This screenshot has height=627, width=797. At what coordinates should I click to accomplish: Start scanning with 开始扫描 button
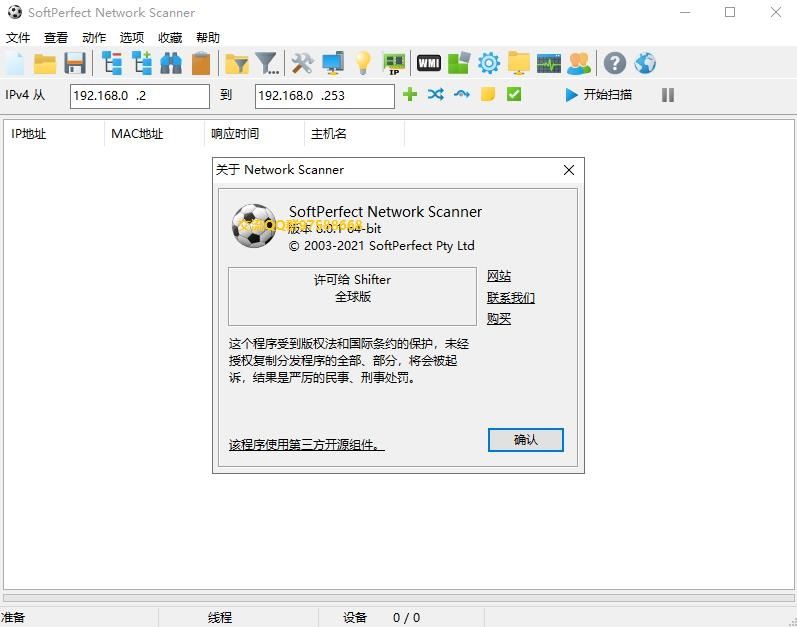(x=599, y=95)
